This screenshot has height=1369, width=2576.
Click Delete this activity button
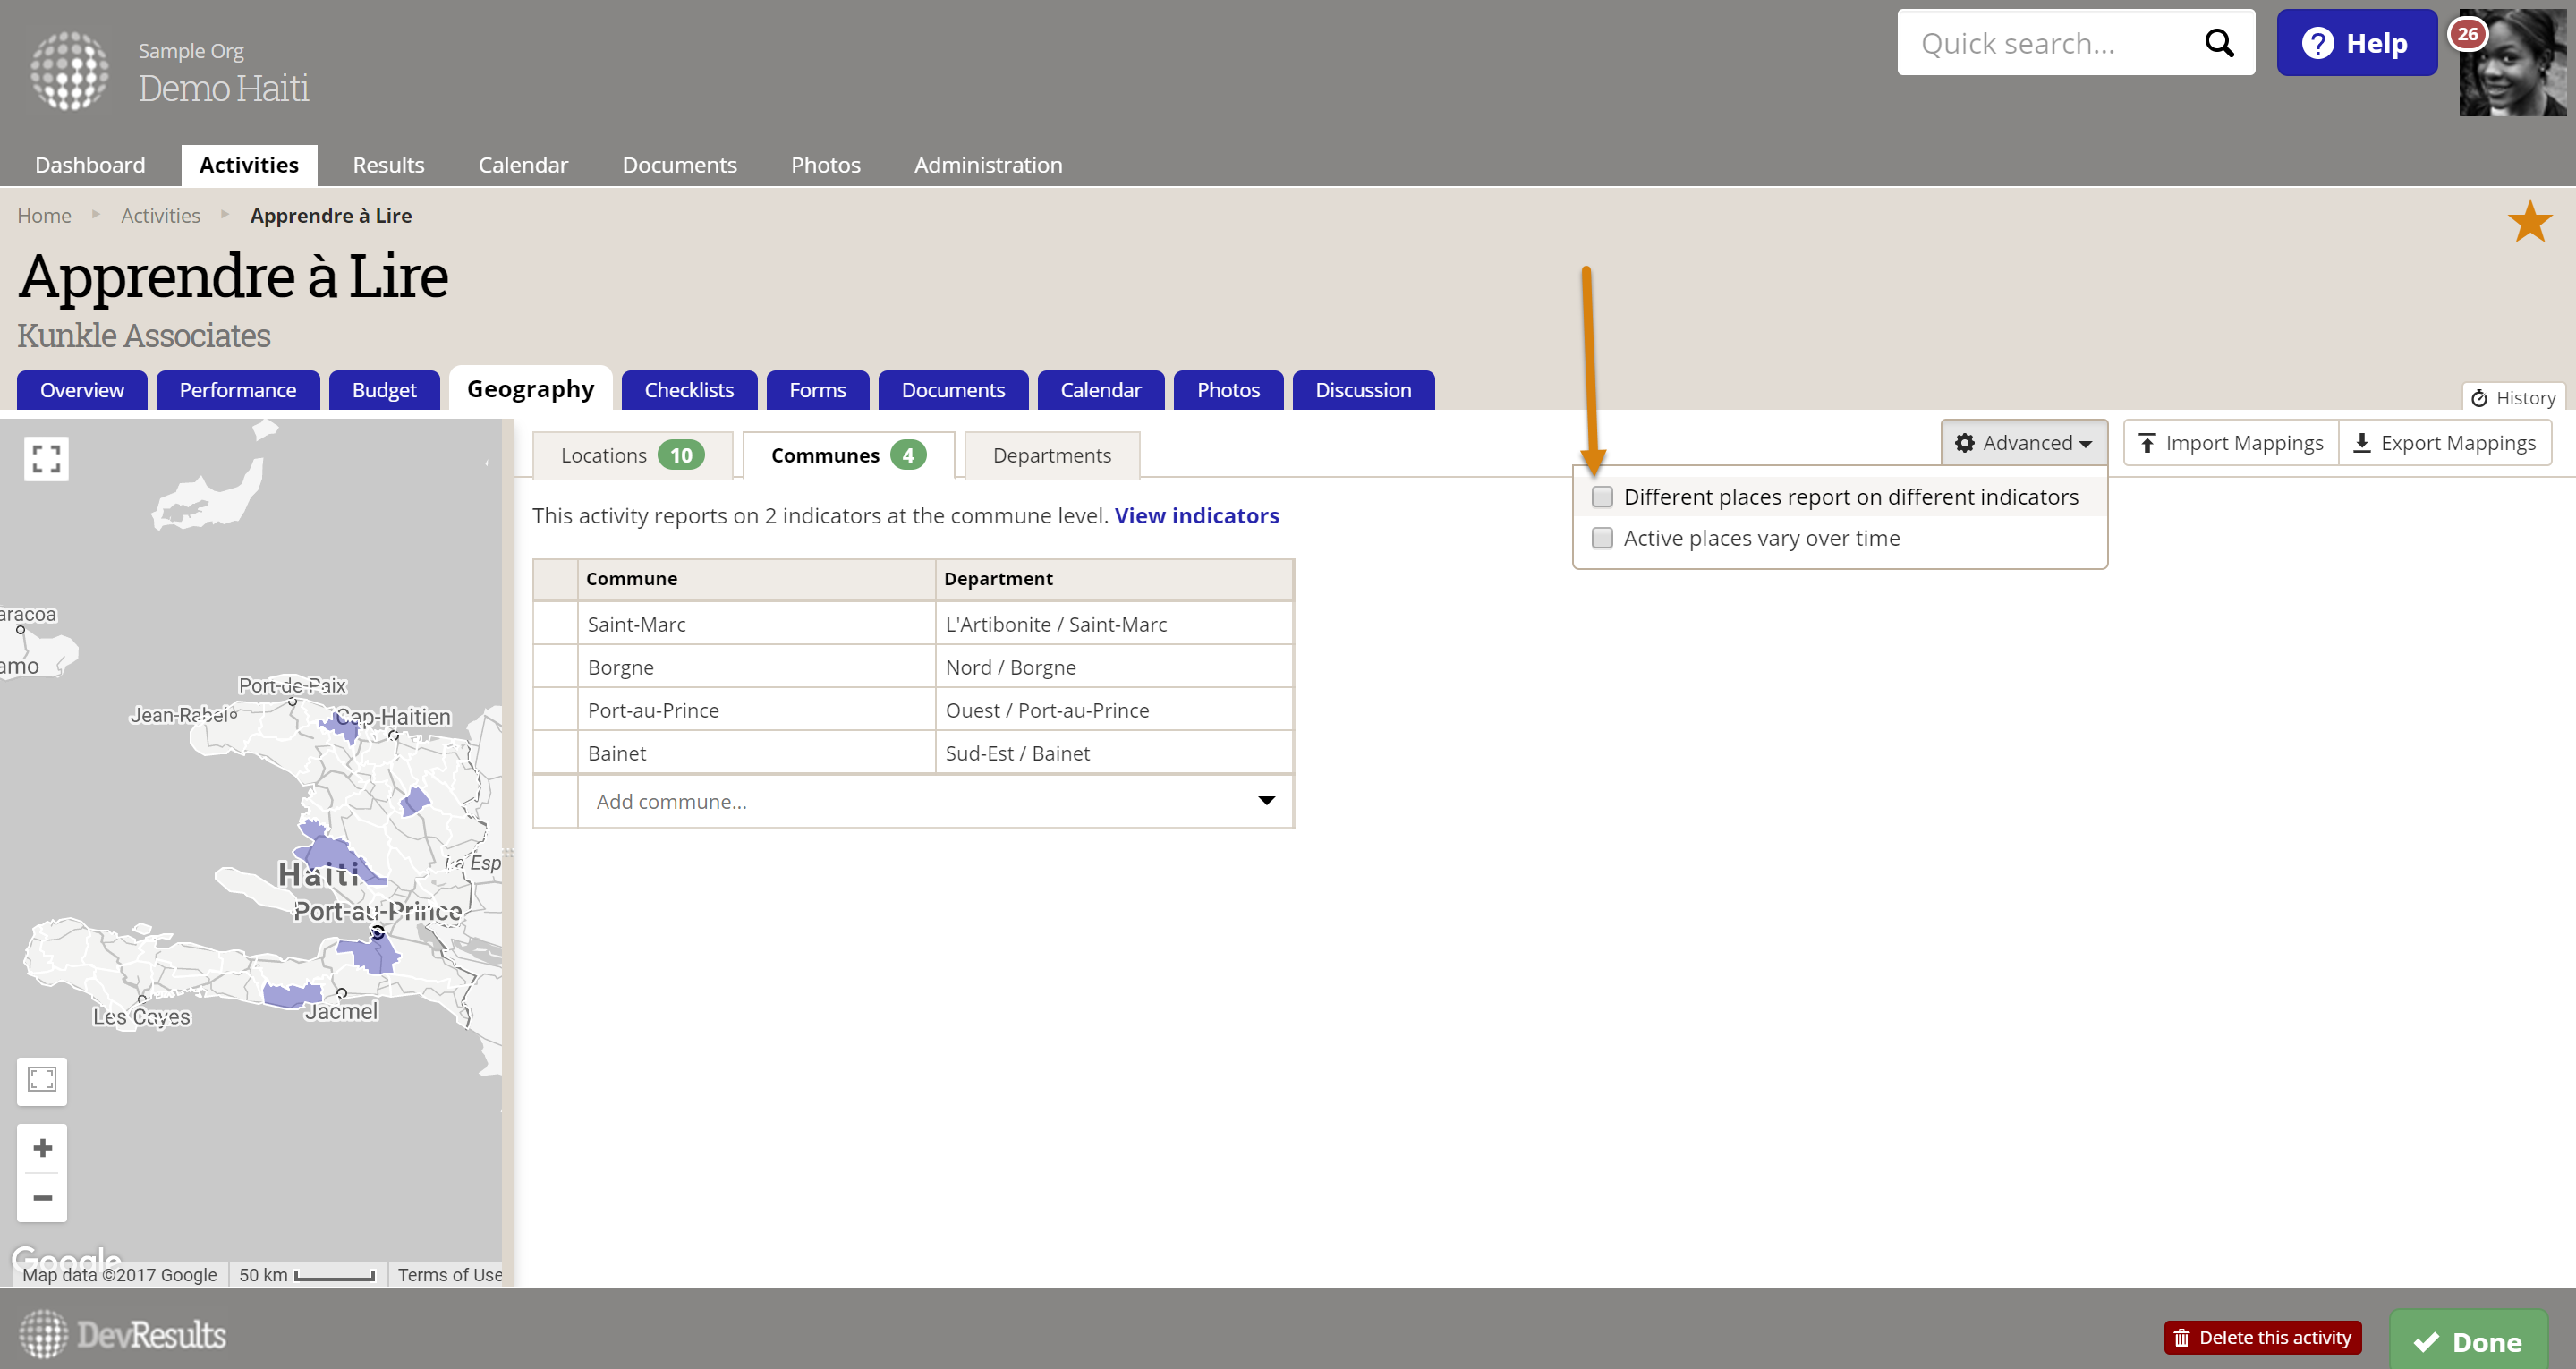(2262, 1337)
